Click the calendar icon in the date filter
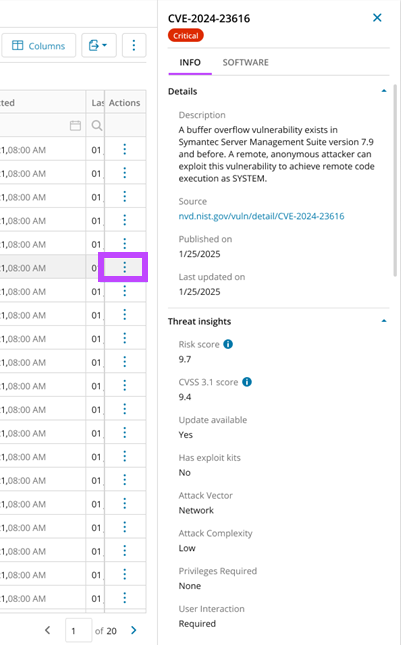 pos(75,125)
